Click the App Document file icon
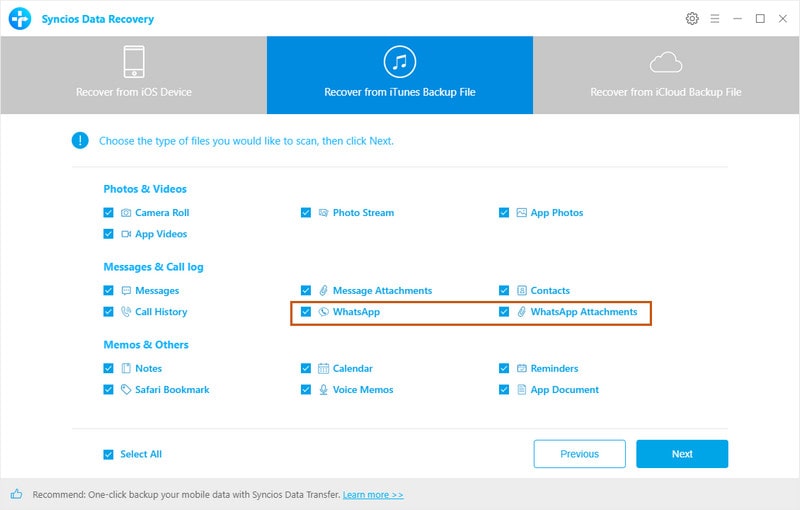This screenshot has width=800, height=510. tap(521, 390)
